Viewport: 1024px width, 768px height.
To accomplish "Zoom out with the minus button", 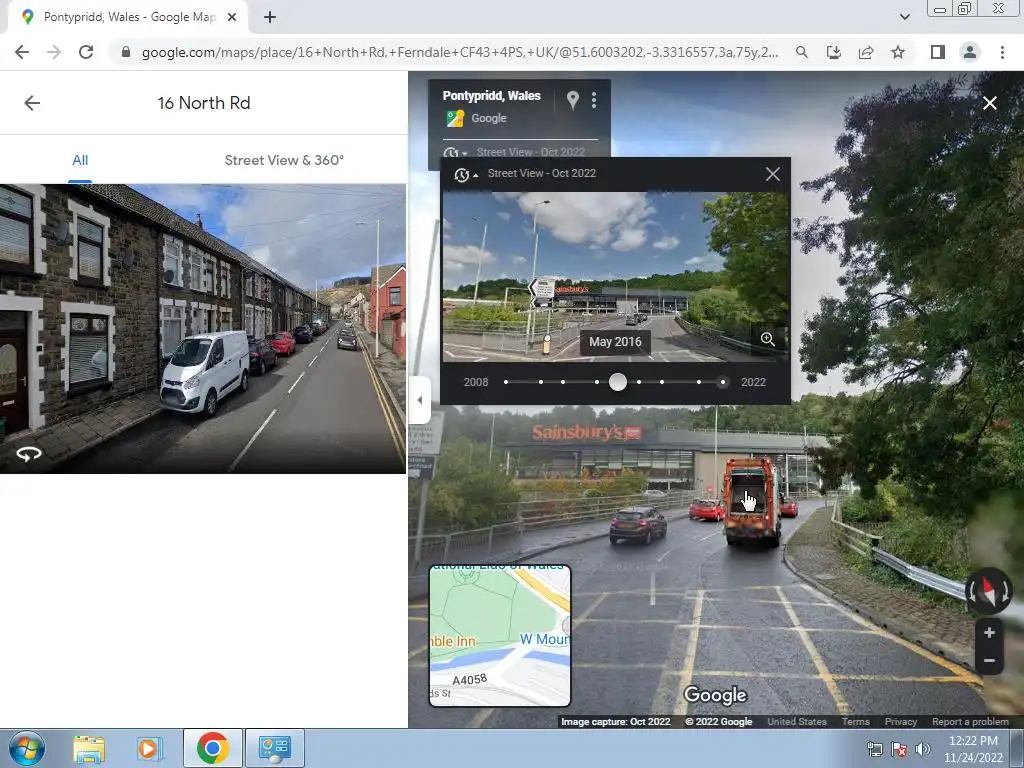I will coord(989,660).
